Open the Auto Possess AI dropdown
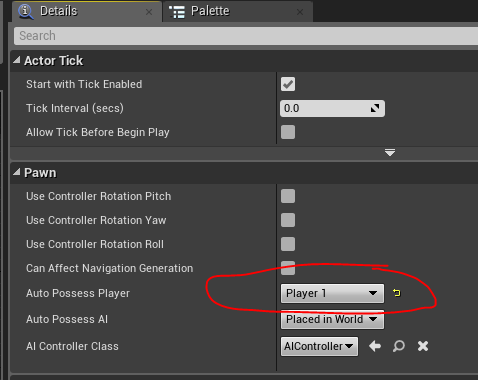The height and width of the screenshot is (380, 478). [x=332, y=319]
